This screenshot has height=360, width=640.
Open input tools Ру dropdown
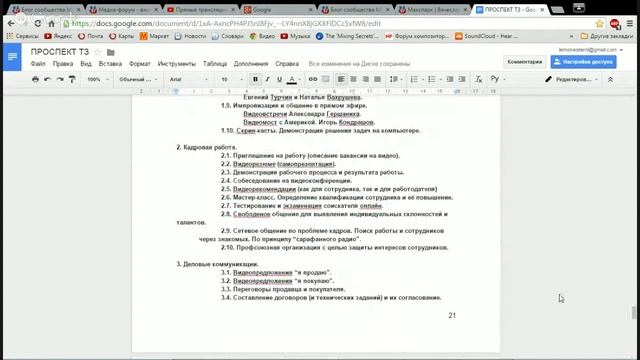coord(498,79)
